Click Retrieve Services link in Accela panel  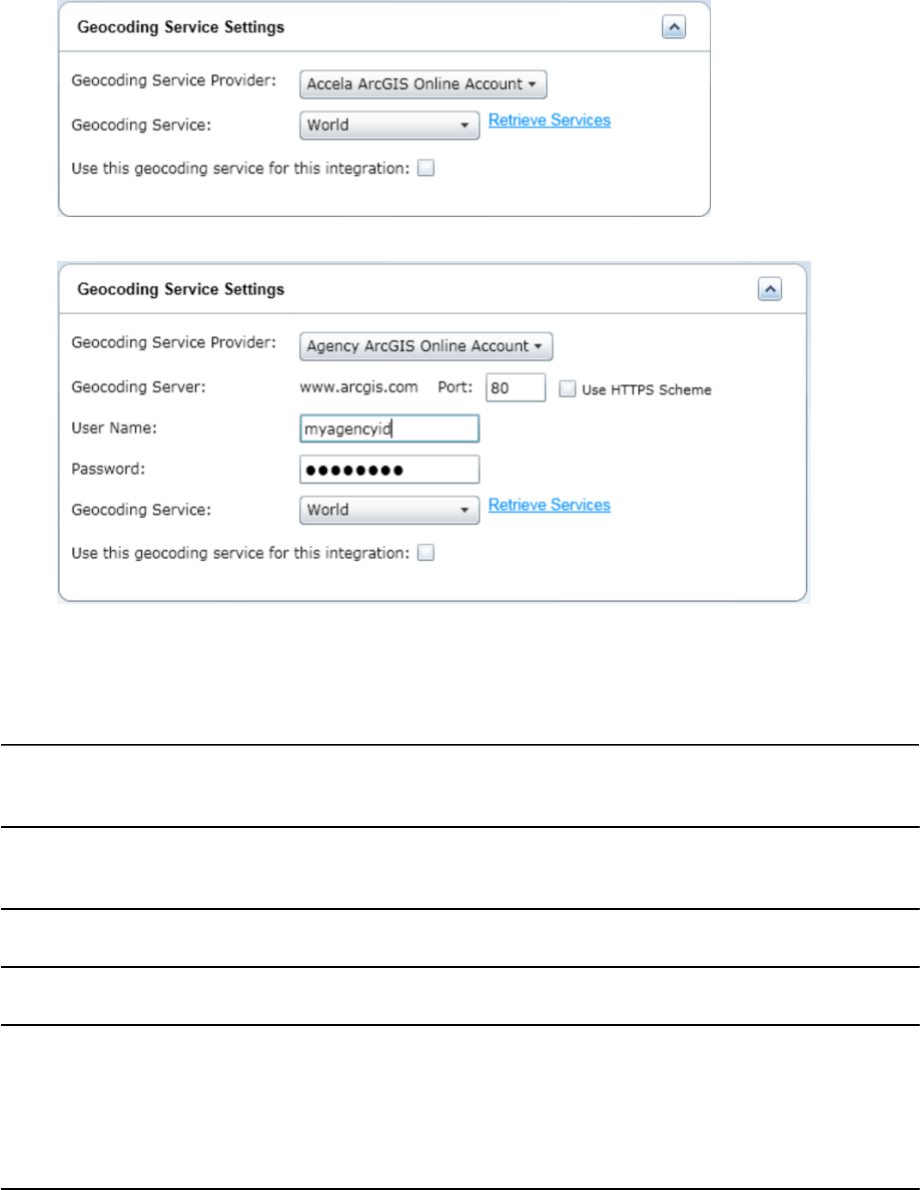click(549, 121)
